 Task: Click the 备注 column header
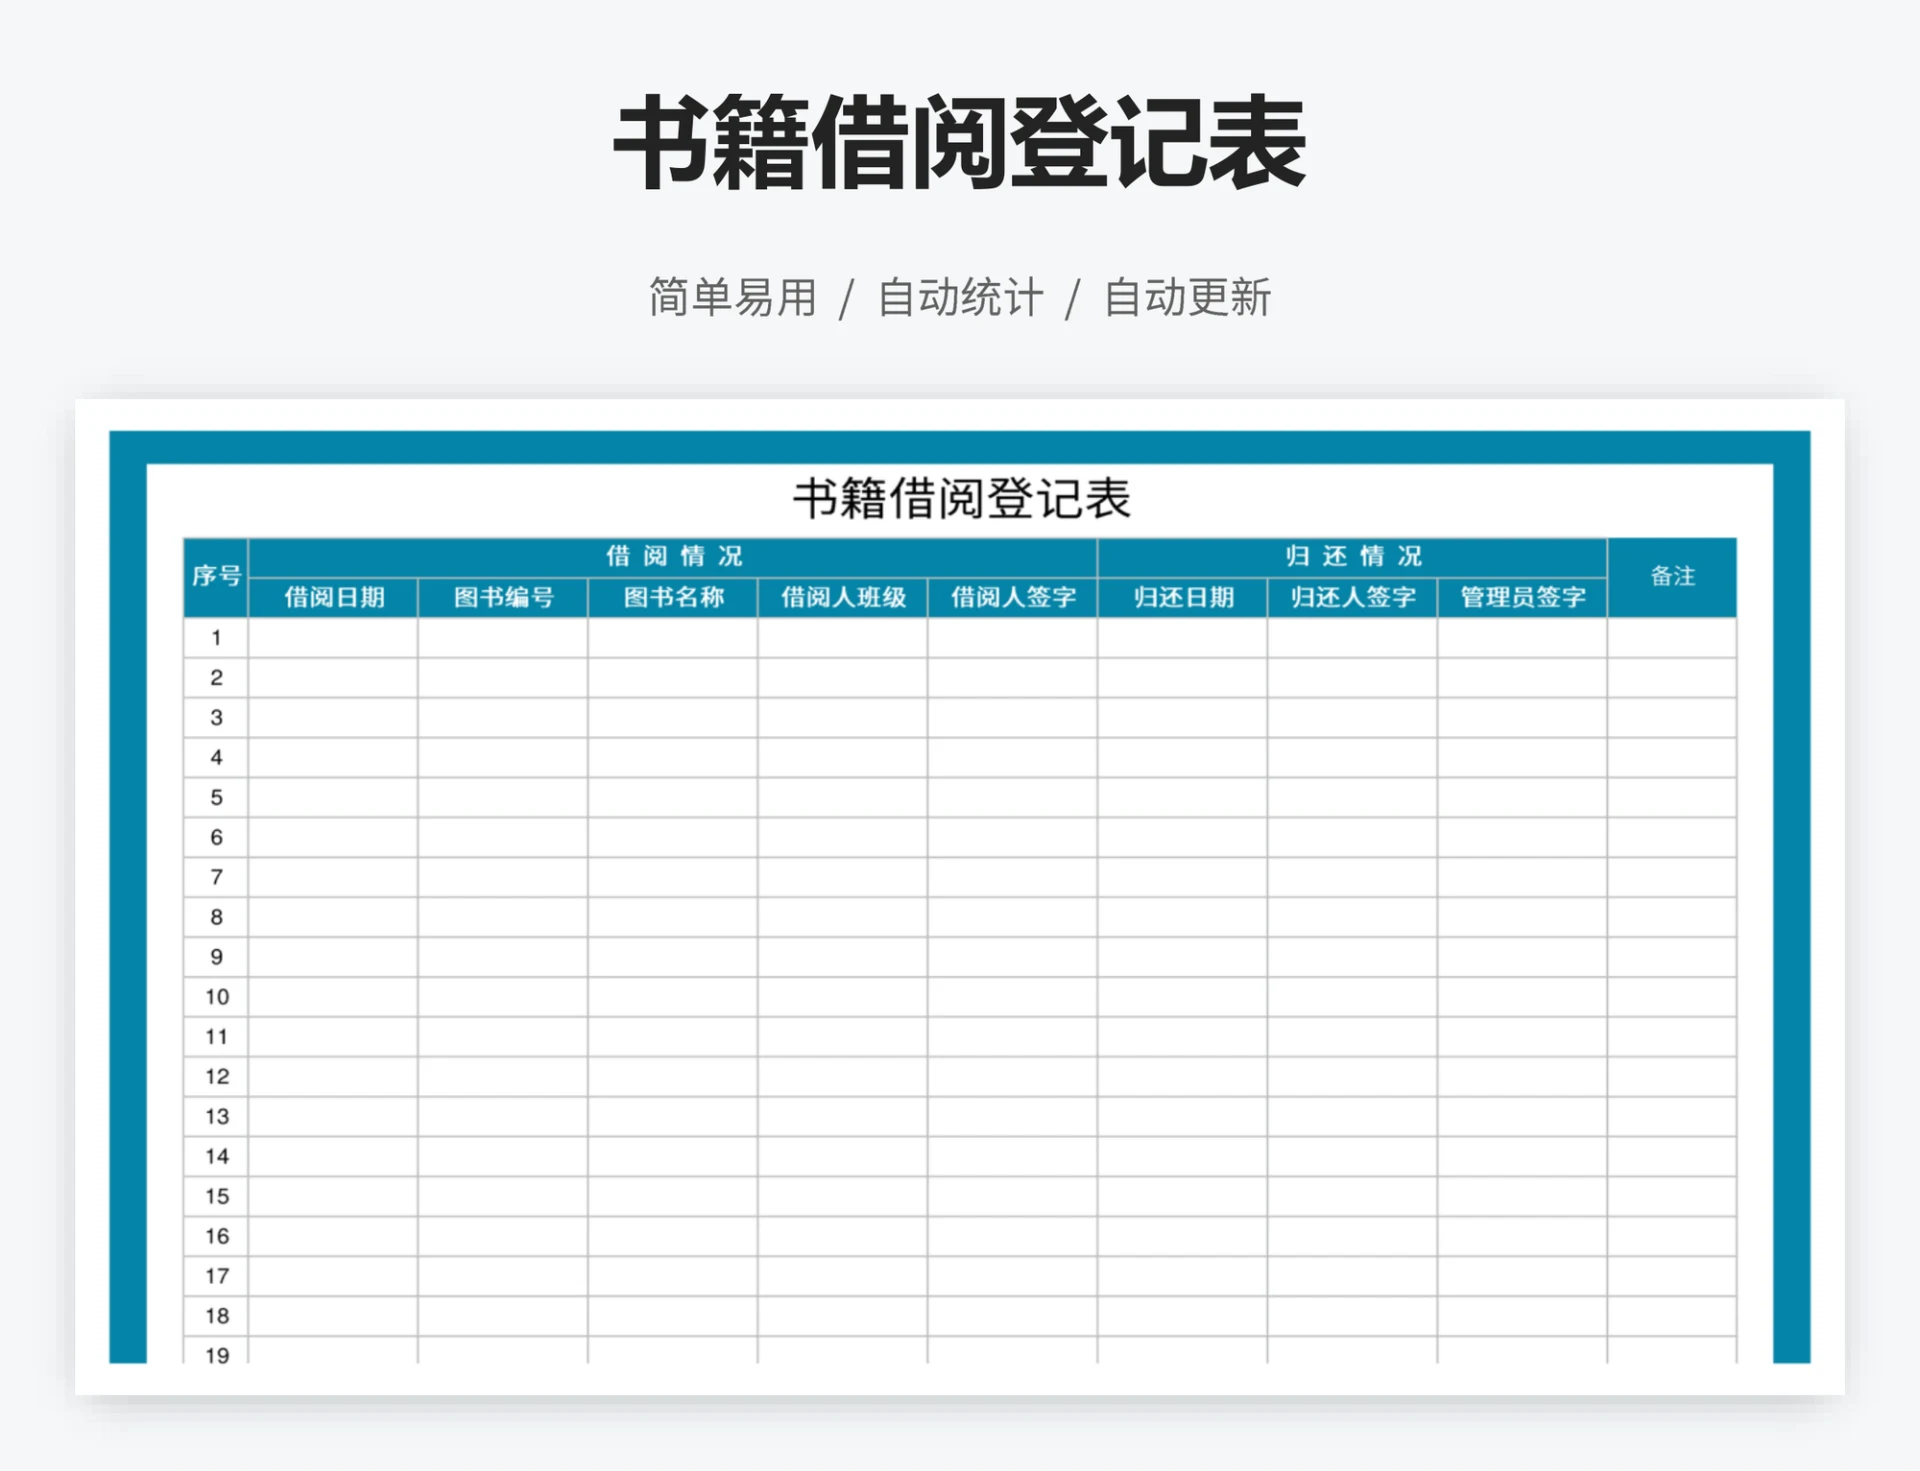(x=1672, y=578)
